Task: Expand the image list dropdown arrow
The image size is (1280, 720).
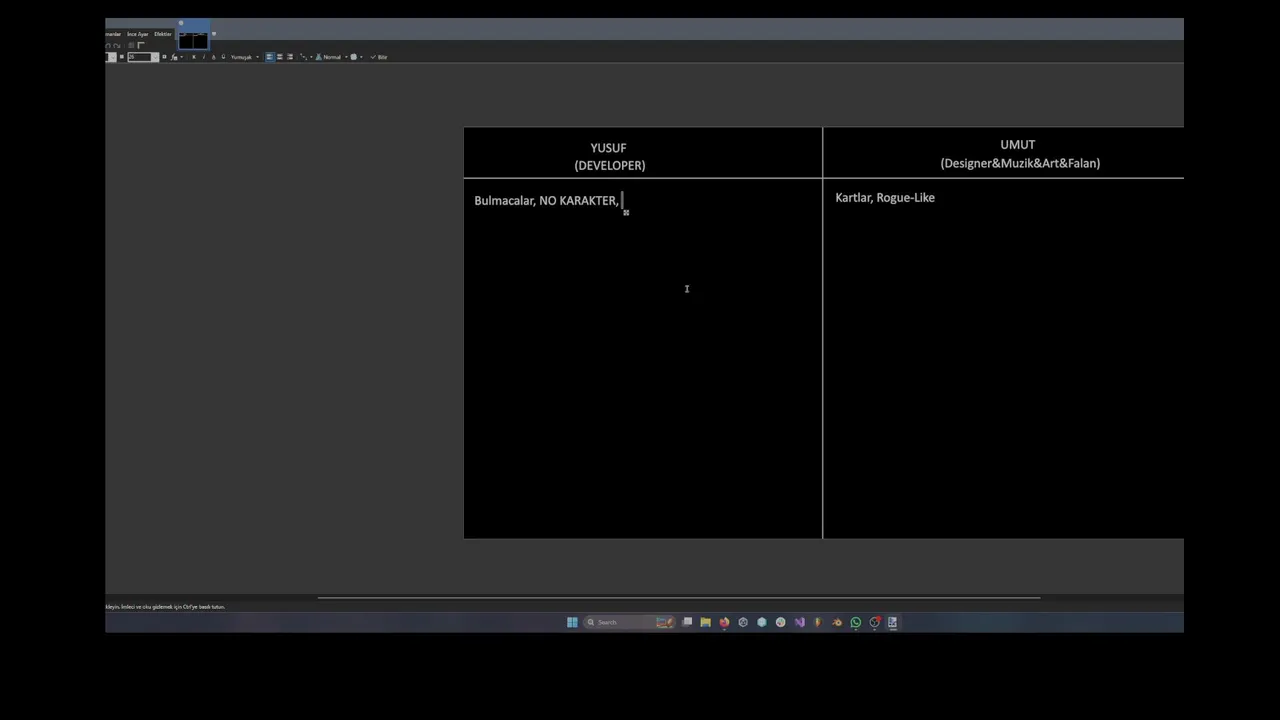Action: pos(214,34)
